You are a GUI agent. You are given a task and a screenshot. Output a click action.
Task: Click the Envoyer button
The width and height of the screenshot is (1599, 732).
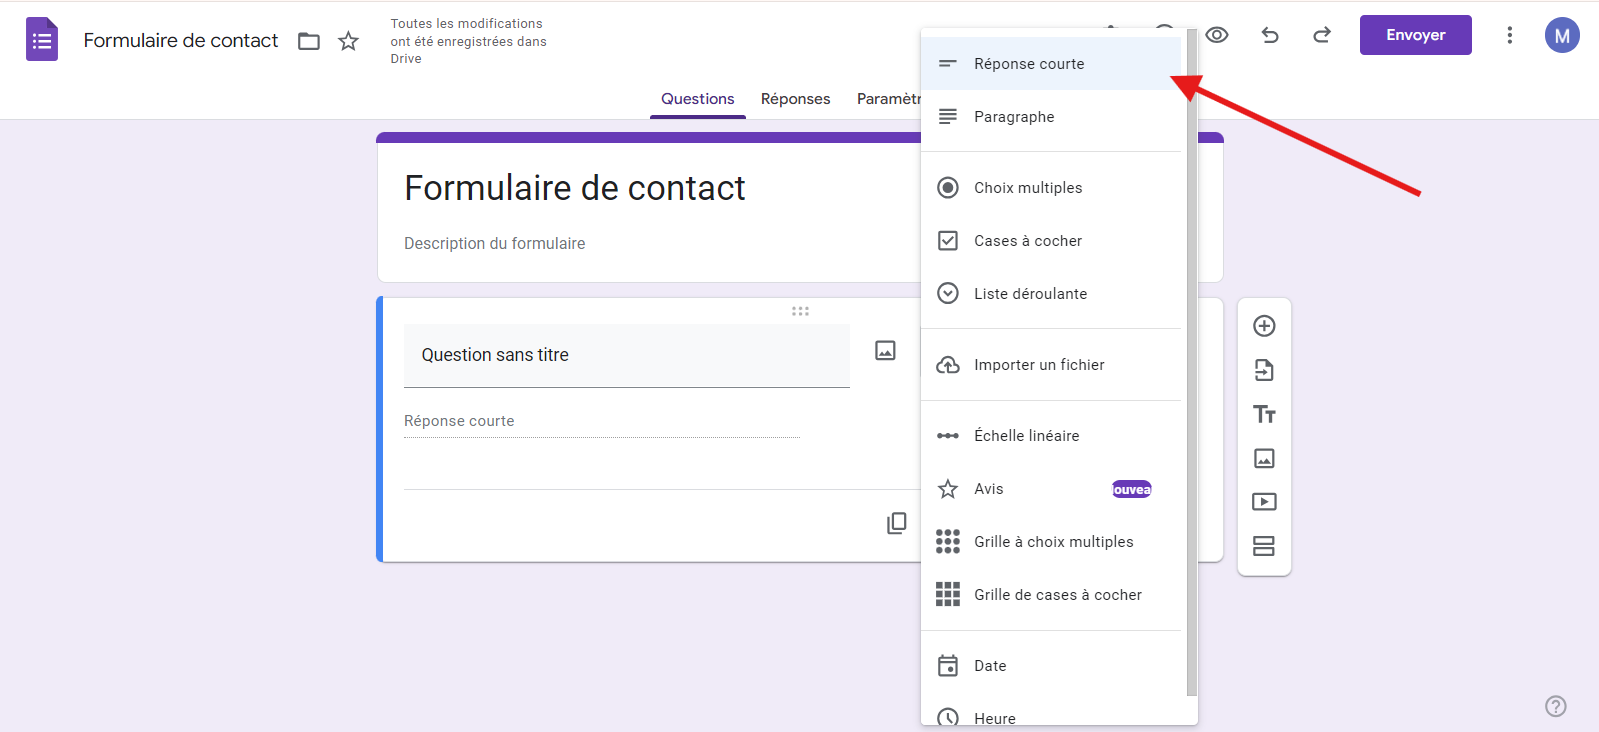tap(1415, 35)
